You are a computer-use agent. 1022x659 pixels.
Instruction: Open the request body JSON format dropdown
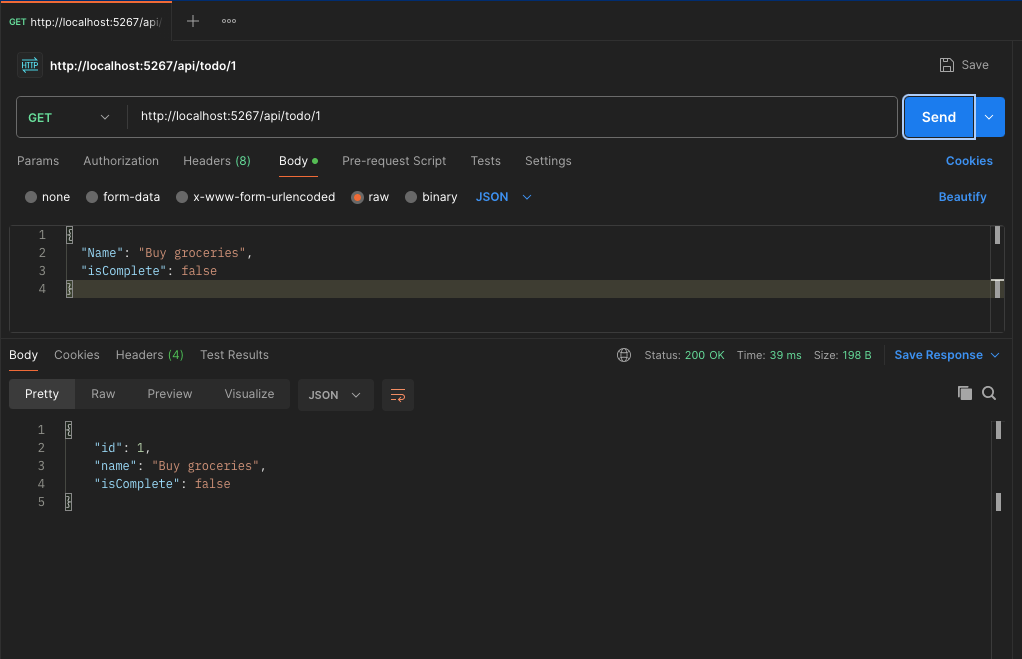point(503,197)
